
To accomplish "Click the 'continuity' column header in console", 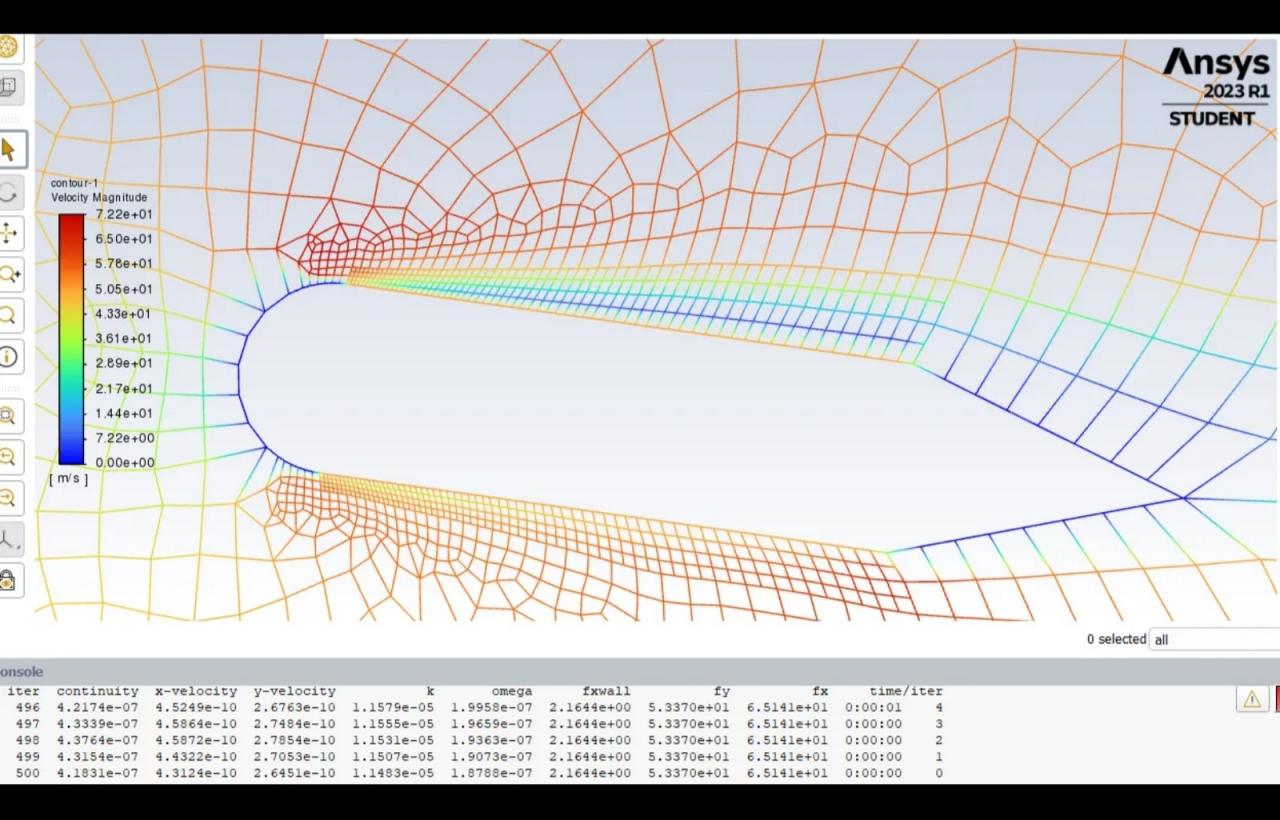I will point(97,691).
